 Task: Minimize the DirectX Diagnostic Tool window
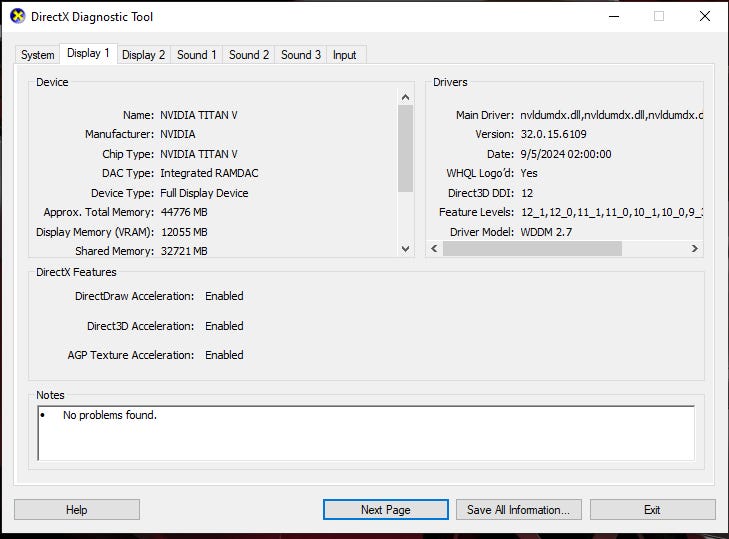614,16
